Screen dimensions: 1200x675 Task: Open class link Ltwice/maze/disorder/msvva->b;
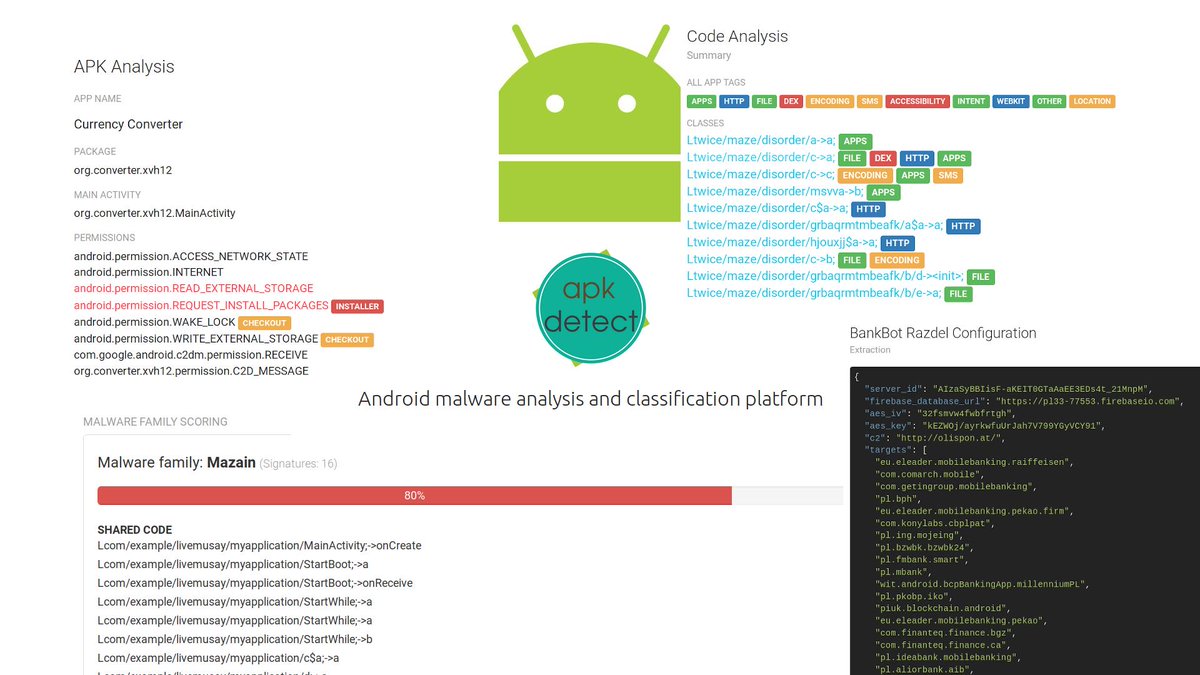coord(775,192)
